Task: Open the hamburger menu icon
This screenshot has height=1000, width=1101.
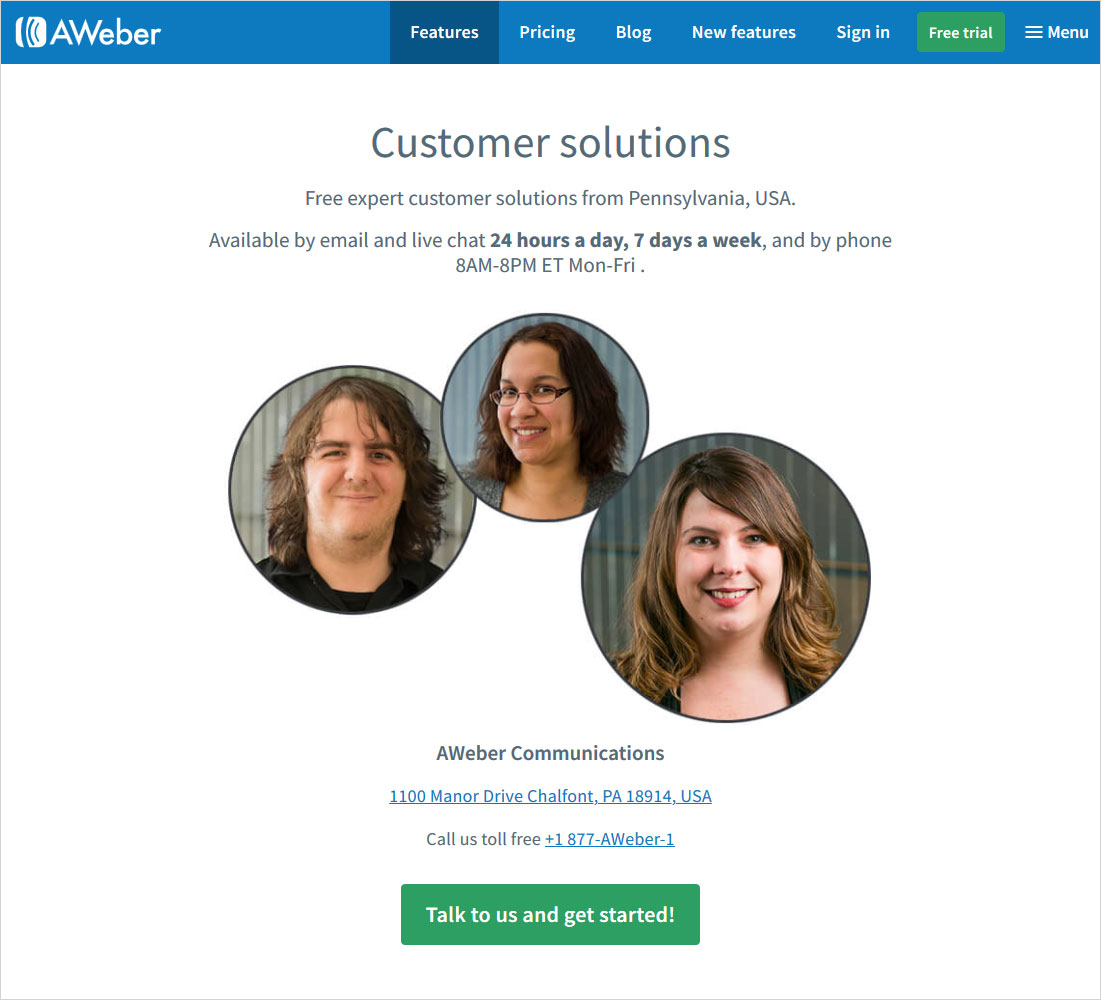Action: point(1033,32)
